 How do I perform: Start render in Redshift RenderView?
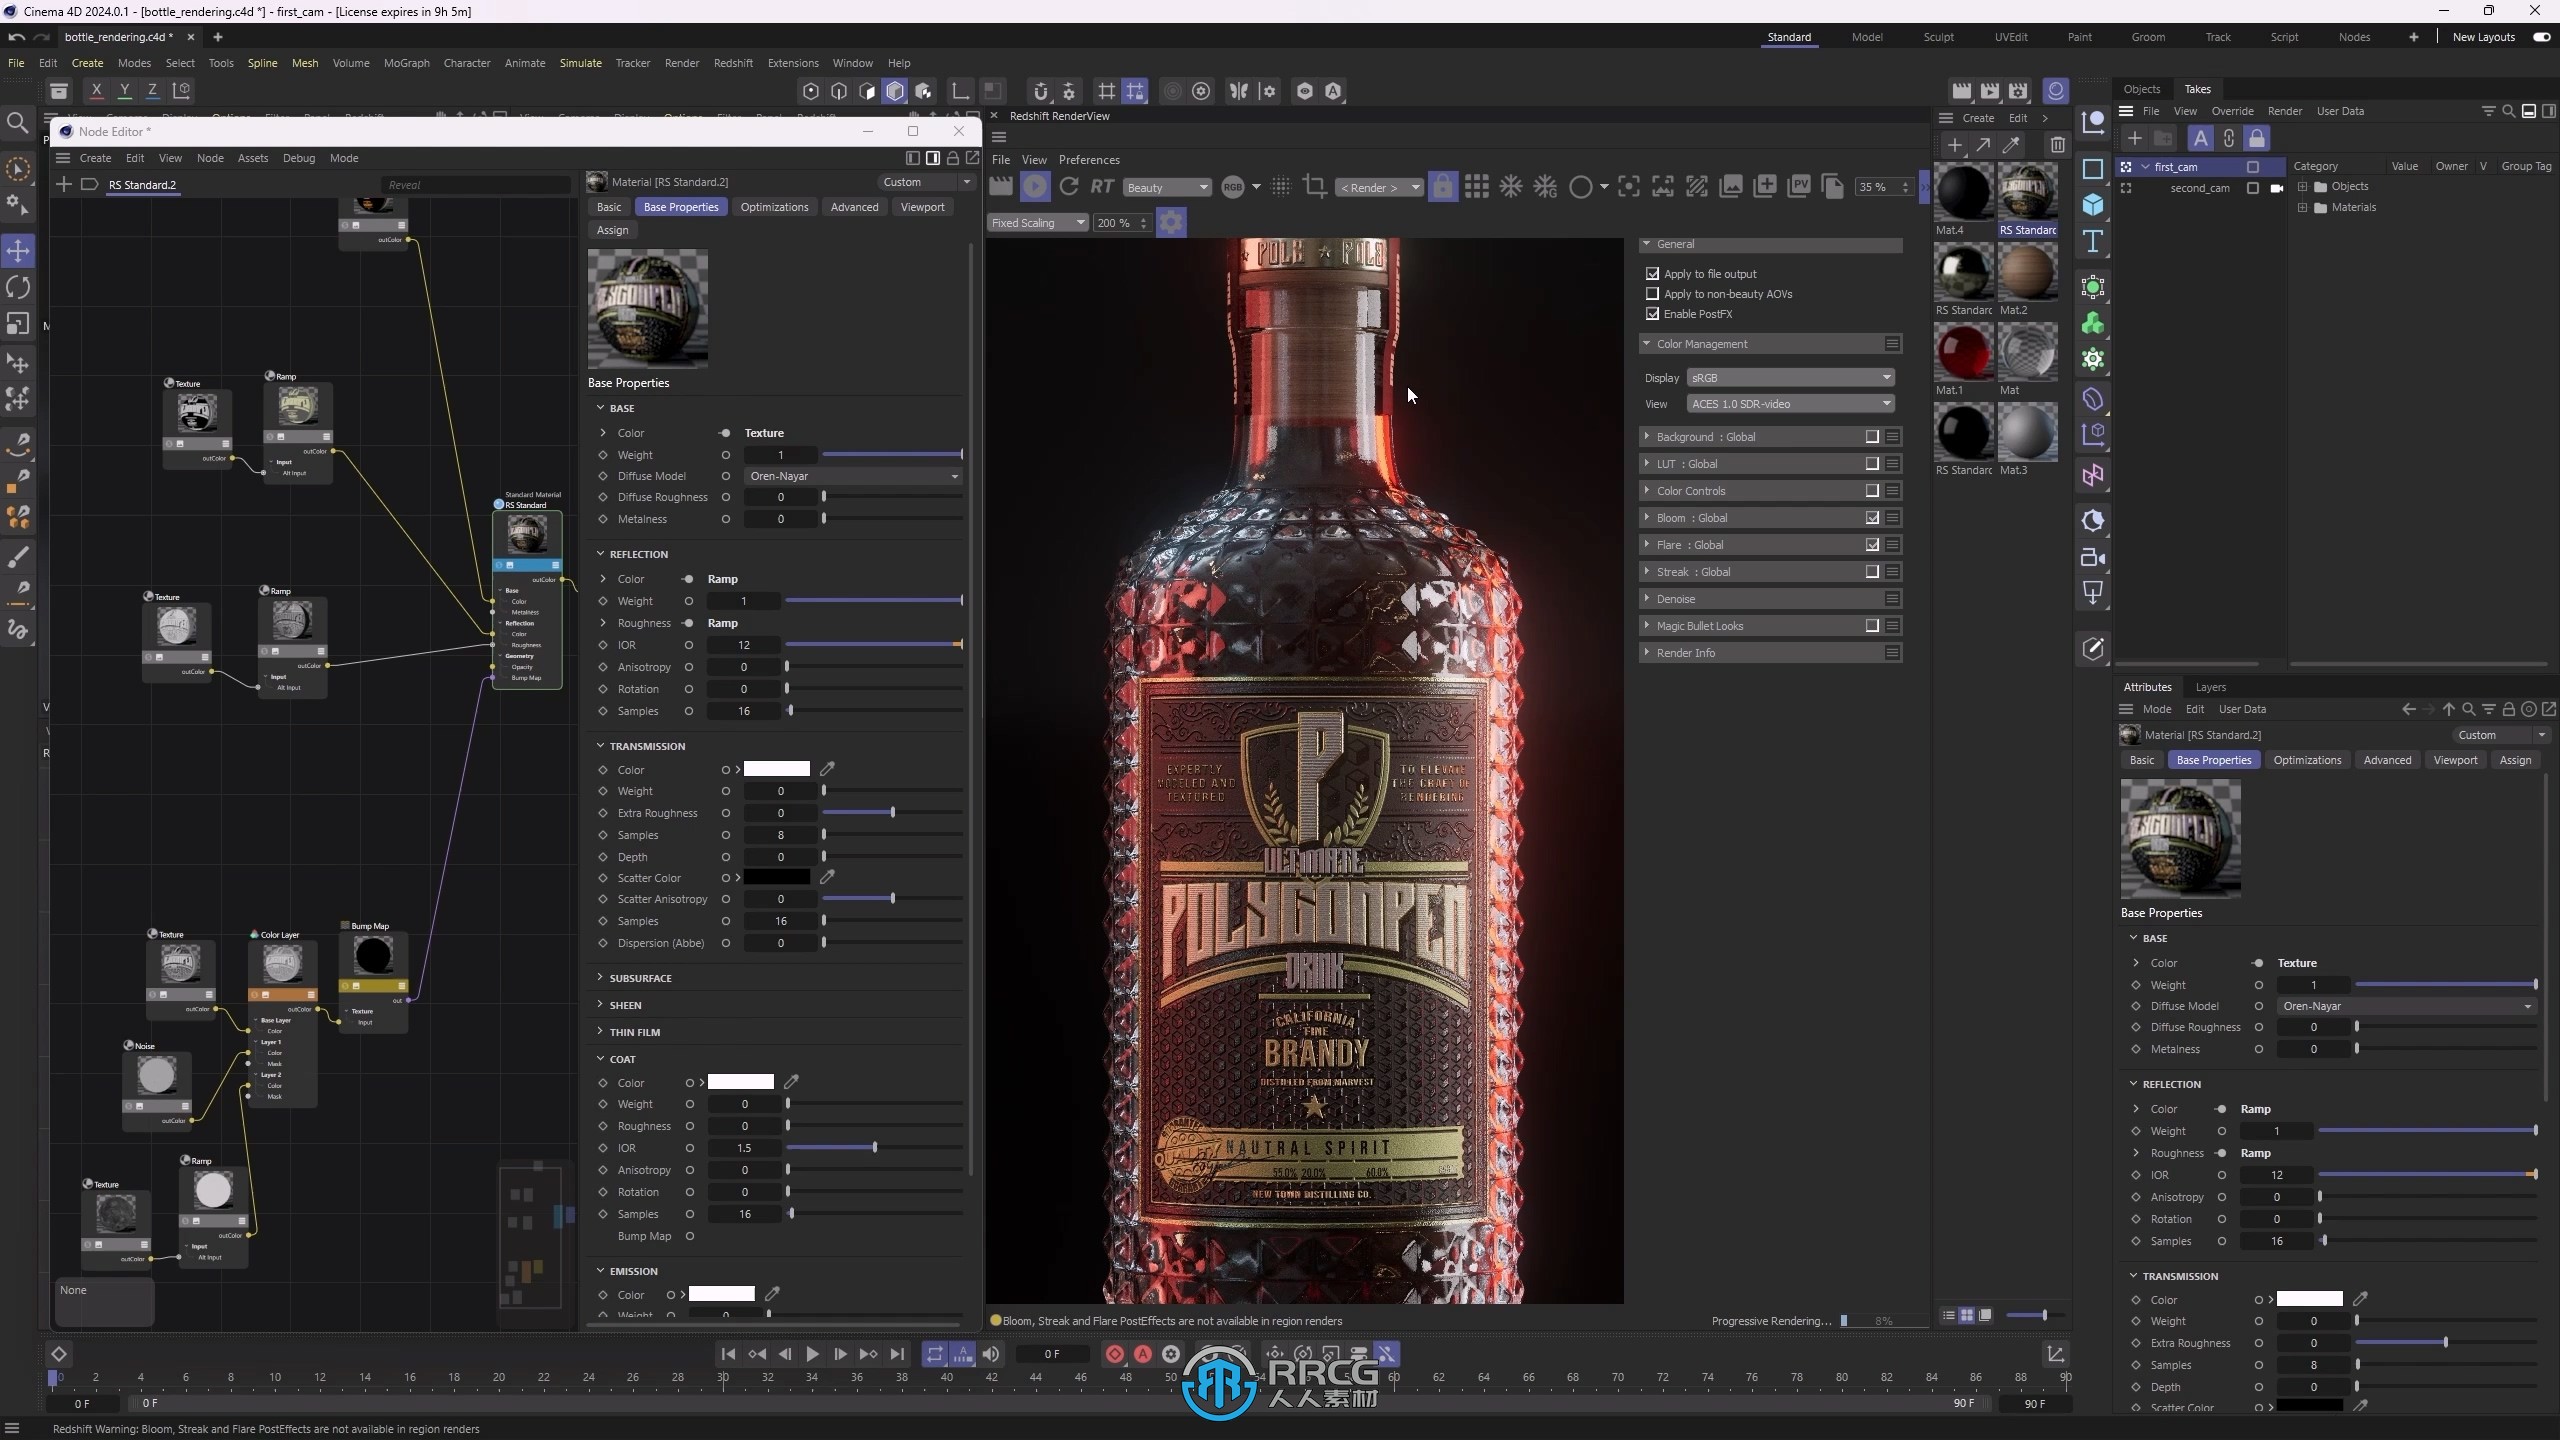[1035, 186]
